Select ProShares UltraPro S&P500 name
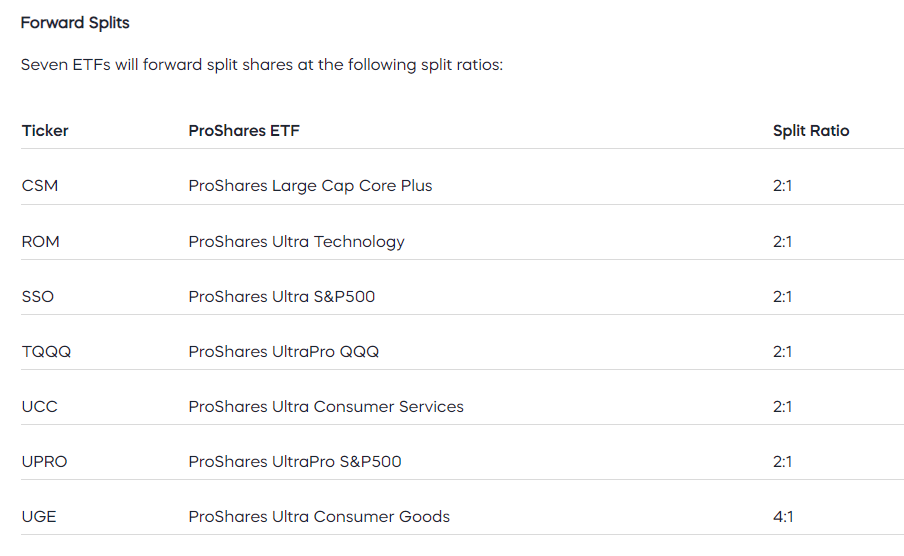 295,462
